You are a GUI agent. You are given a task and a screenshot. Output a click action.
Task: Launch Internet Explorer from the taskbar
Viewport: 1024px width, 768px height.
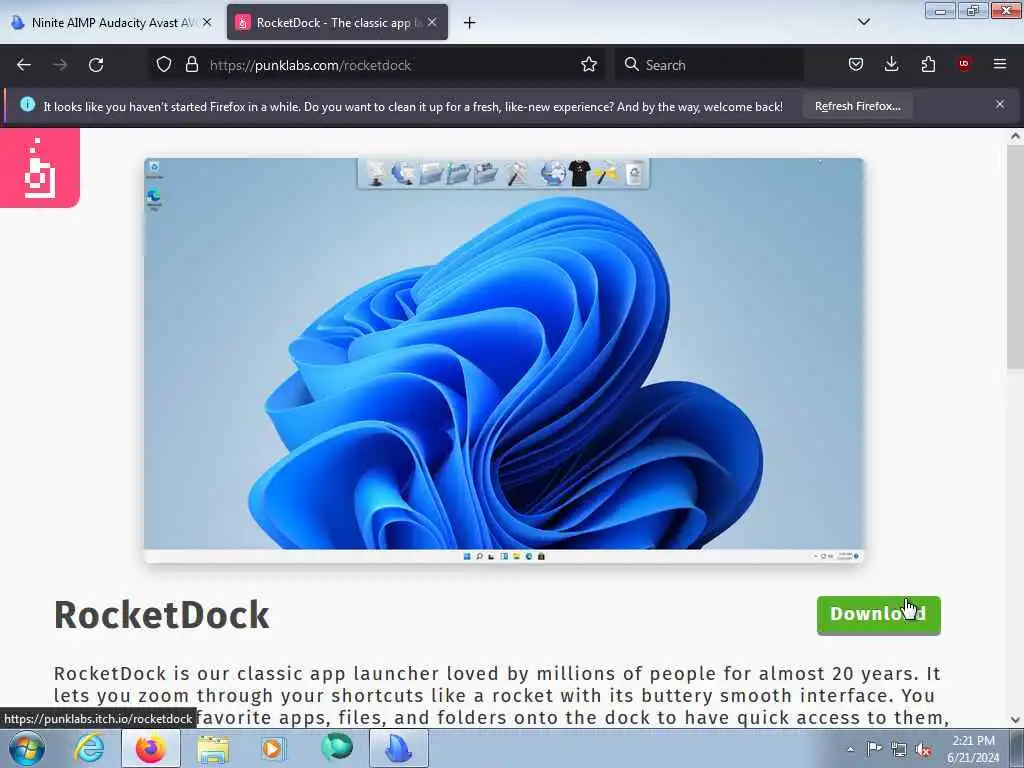tap(89, 748)
